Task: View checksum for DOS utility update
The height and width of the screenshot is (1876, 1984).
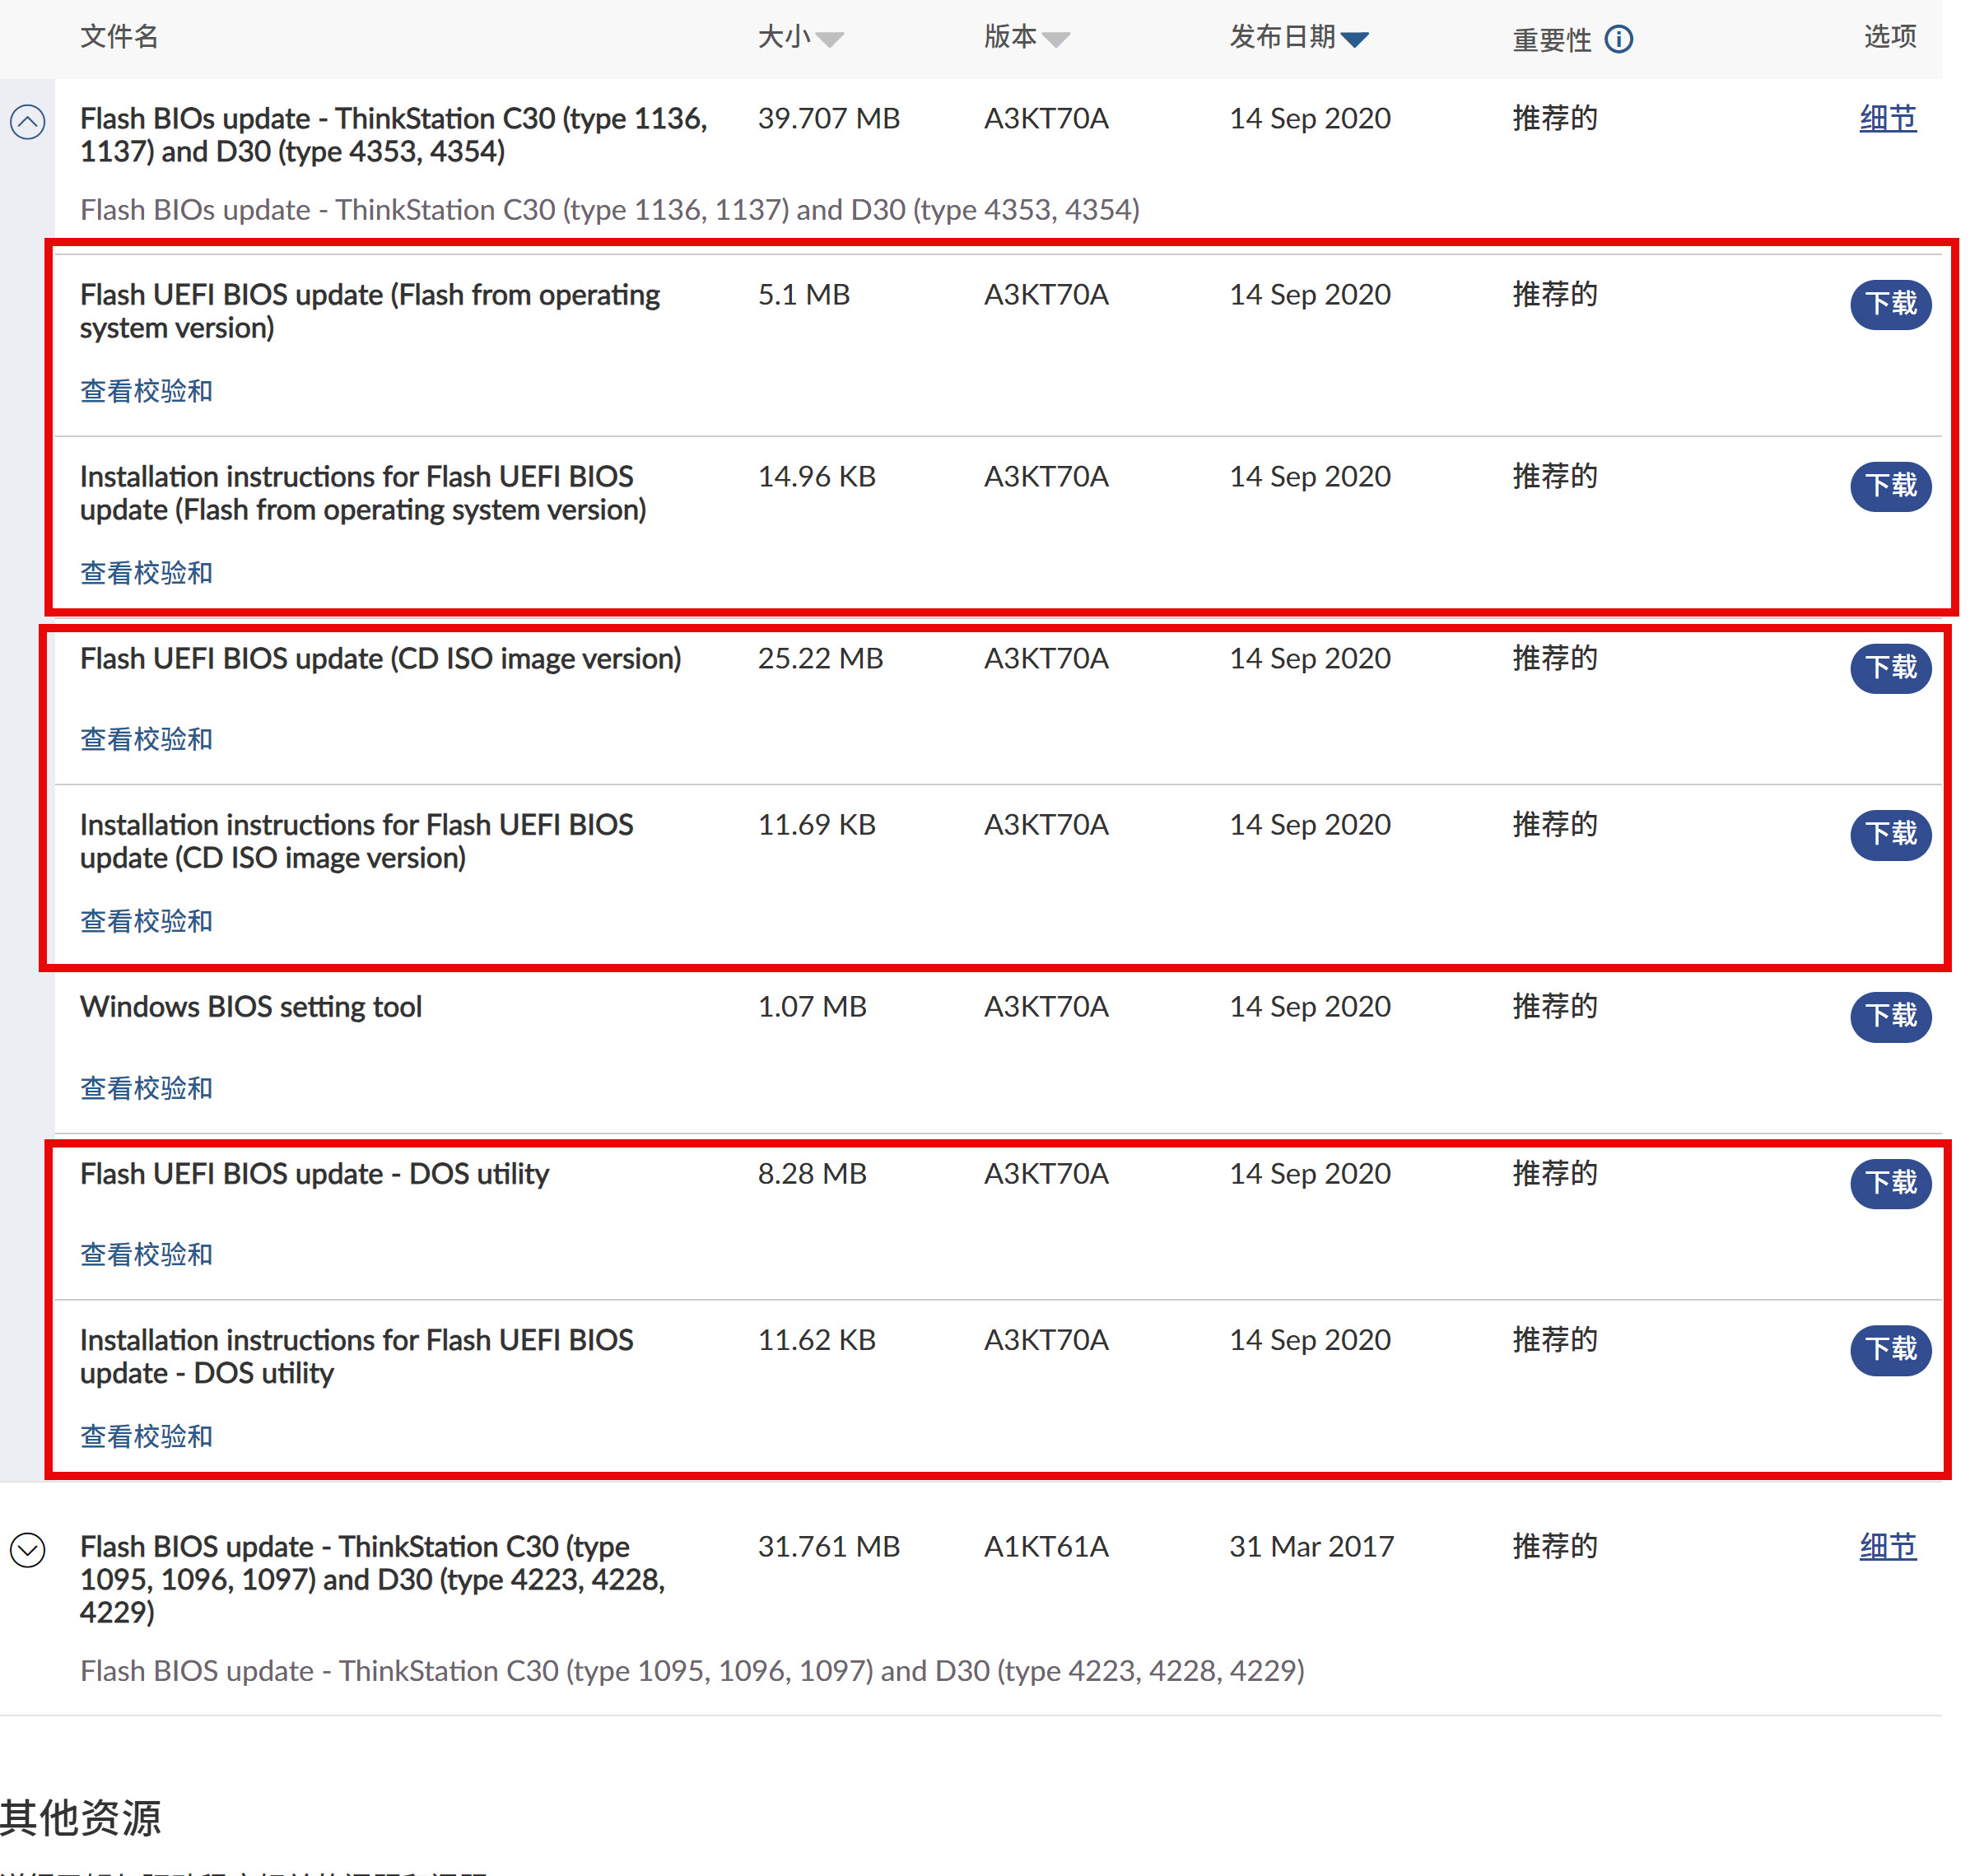Action: 146,1254
